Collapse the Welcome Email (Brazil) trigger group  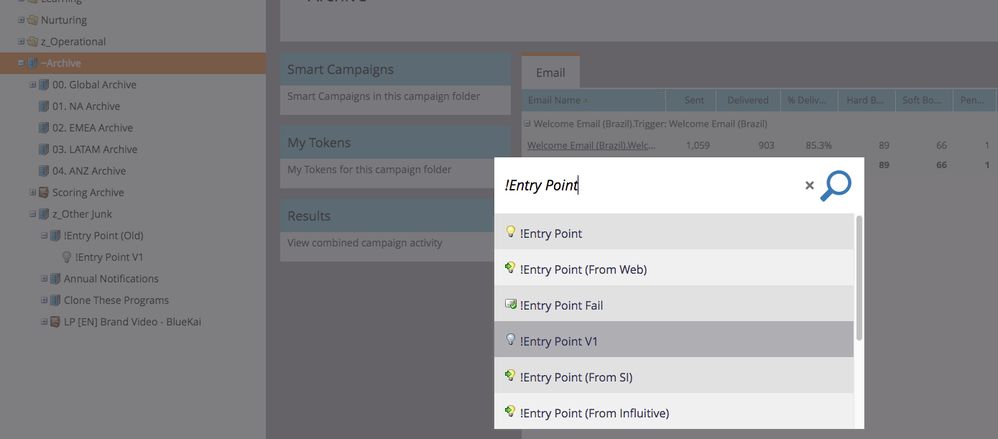[528, 123]
